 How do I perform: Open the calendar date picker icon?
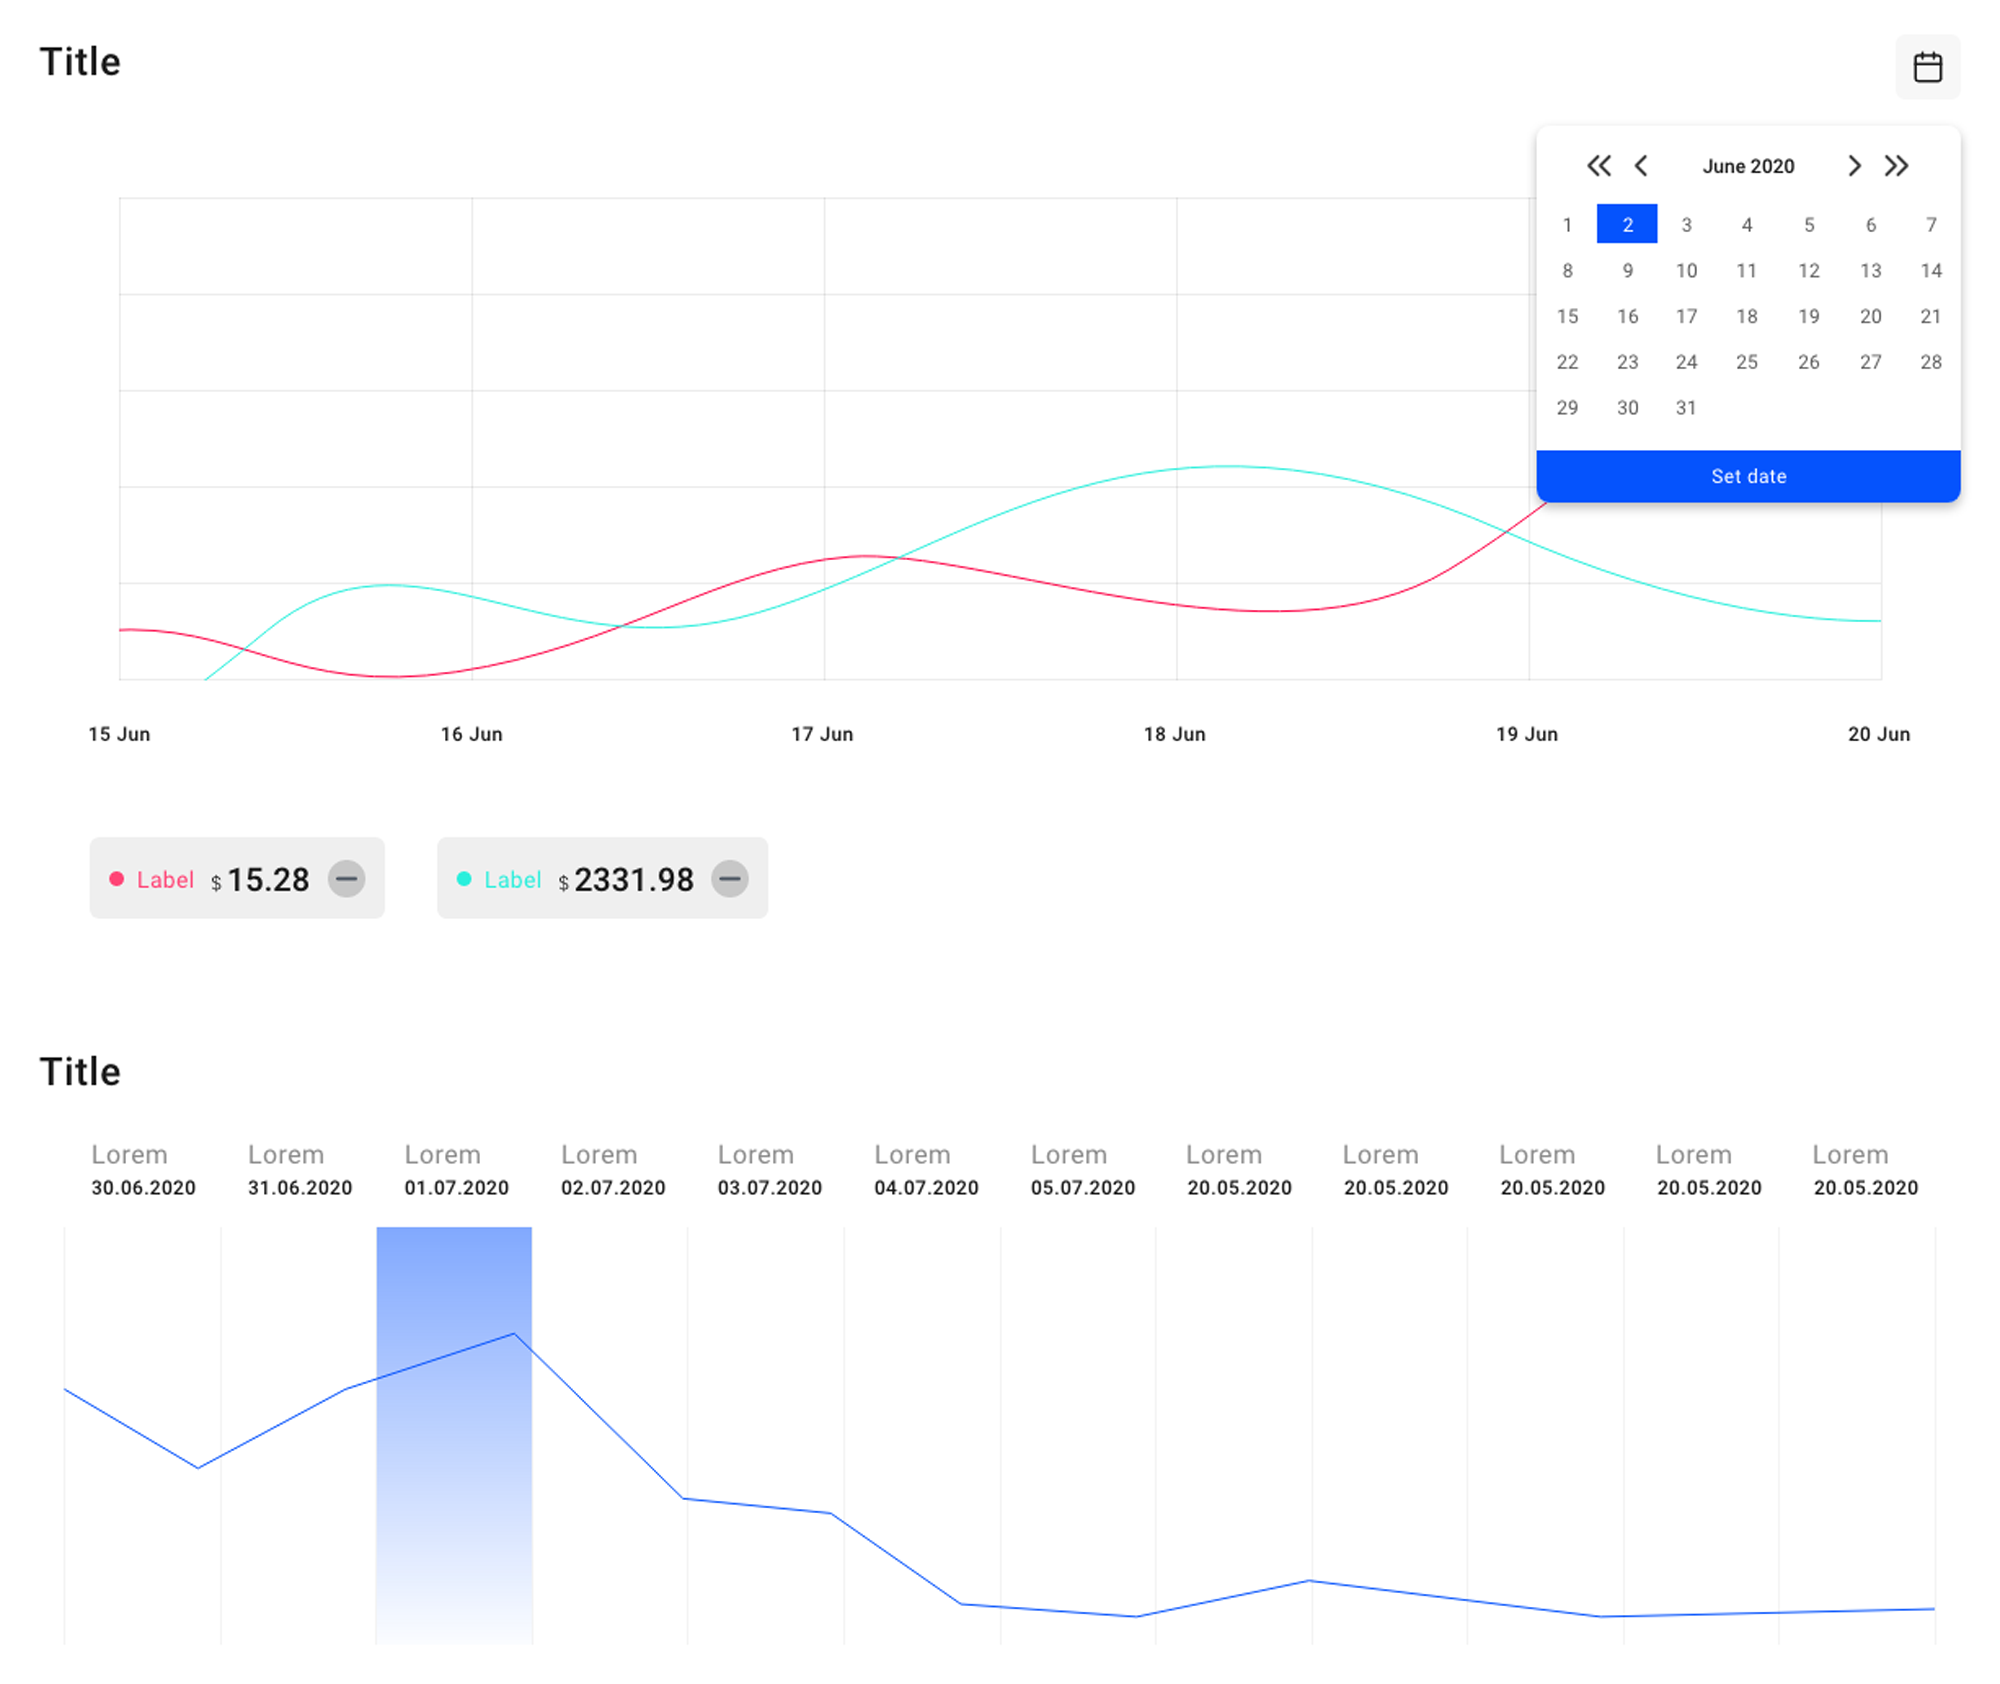pos(1927,67)
